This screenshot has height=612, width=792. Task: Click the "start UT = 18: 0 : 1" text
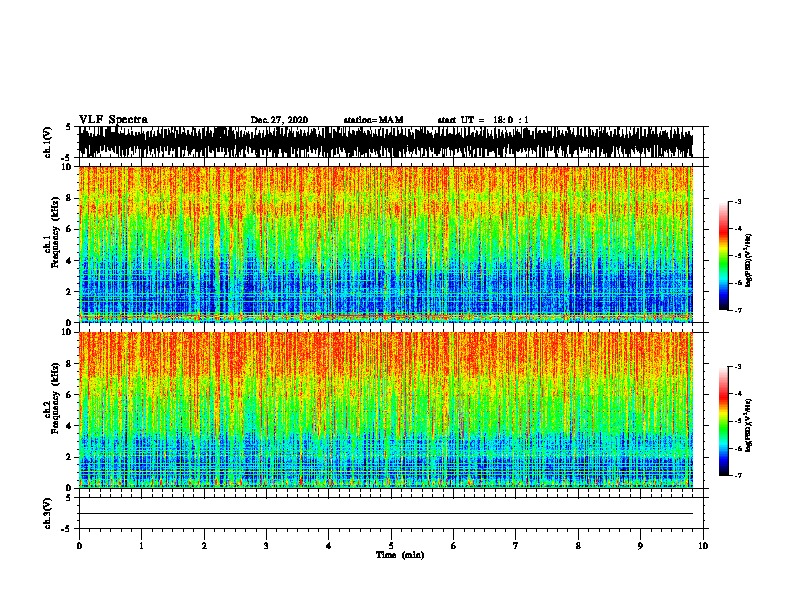pyautogui.click(x=483, y=120)
